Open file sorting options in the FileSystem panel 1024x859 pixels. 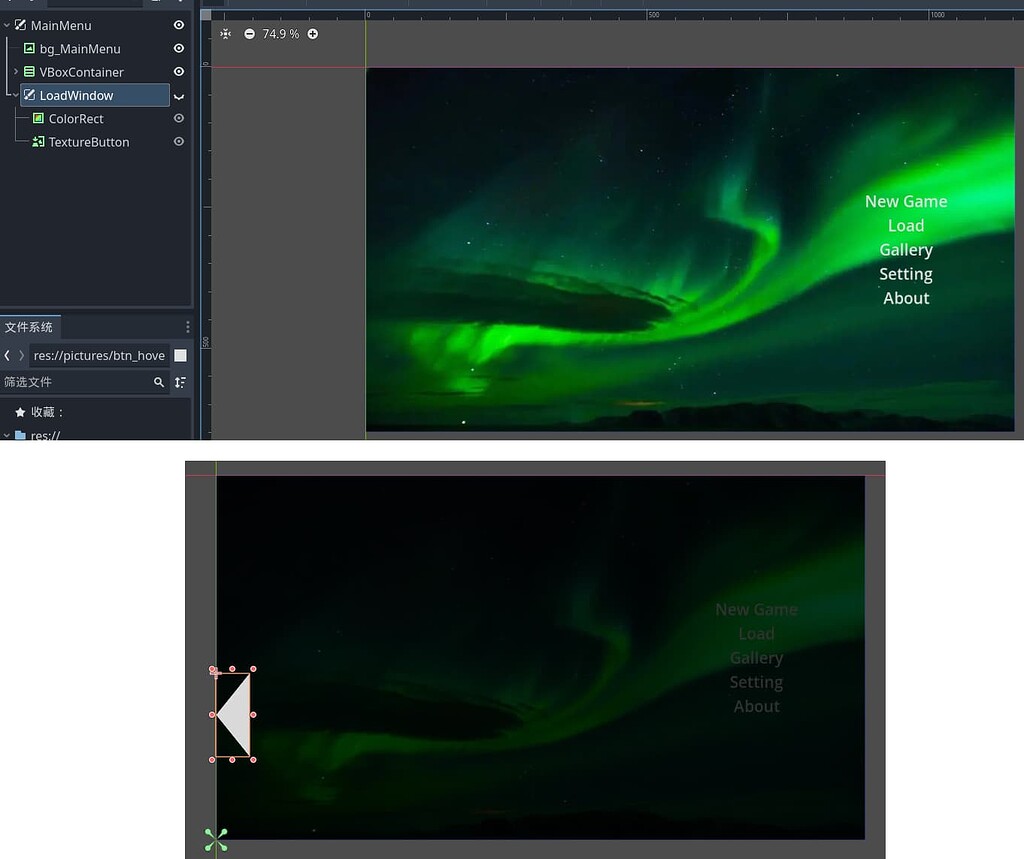180,382
